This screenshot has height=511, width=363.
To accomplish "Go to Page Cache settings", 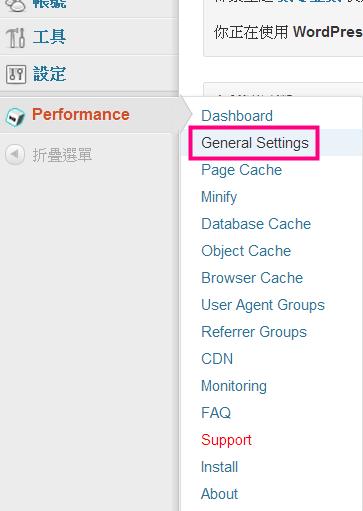I will tap(242, 170).
